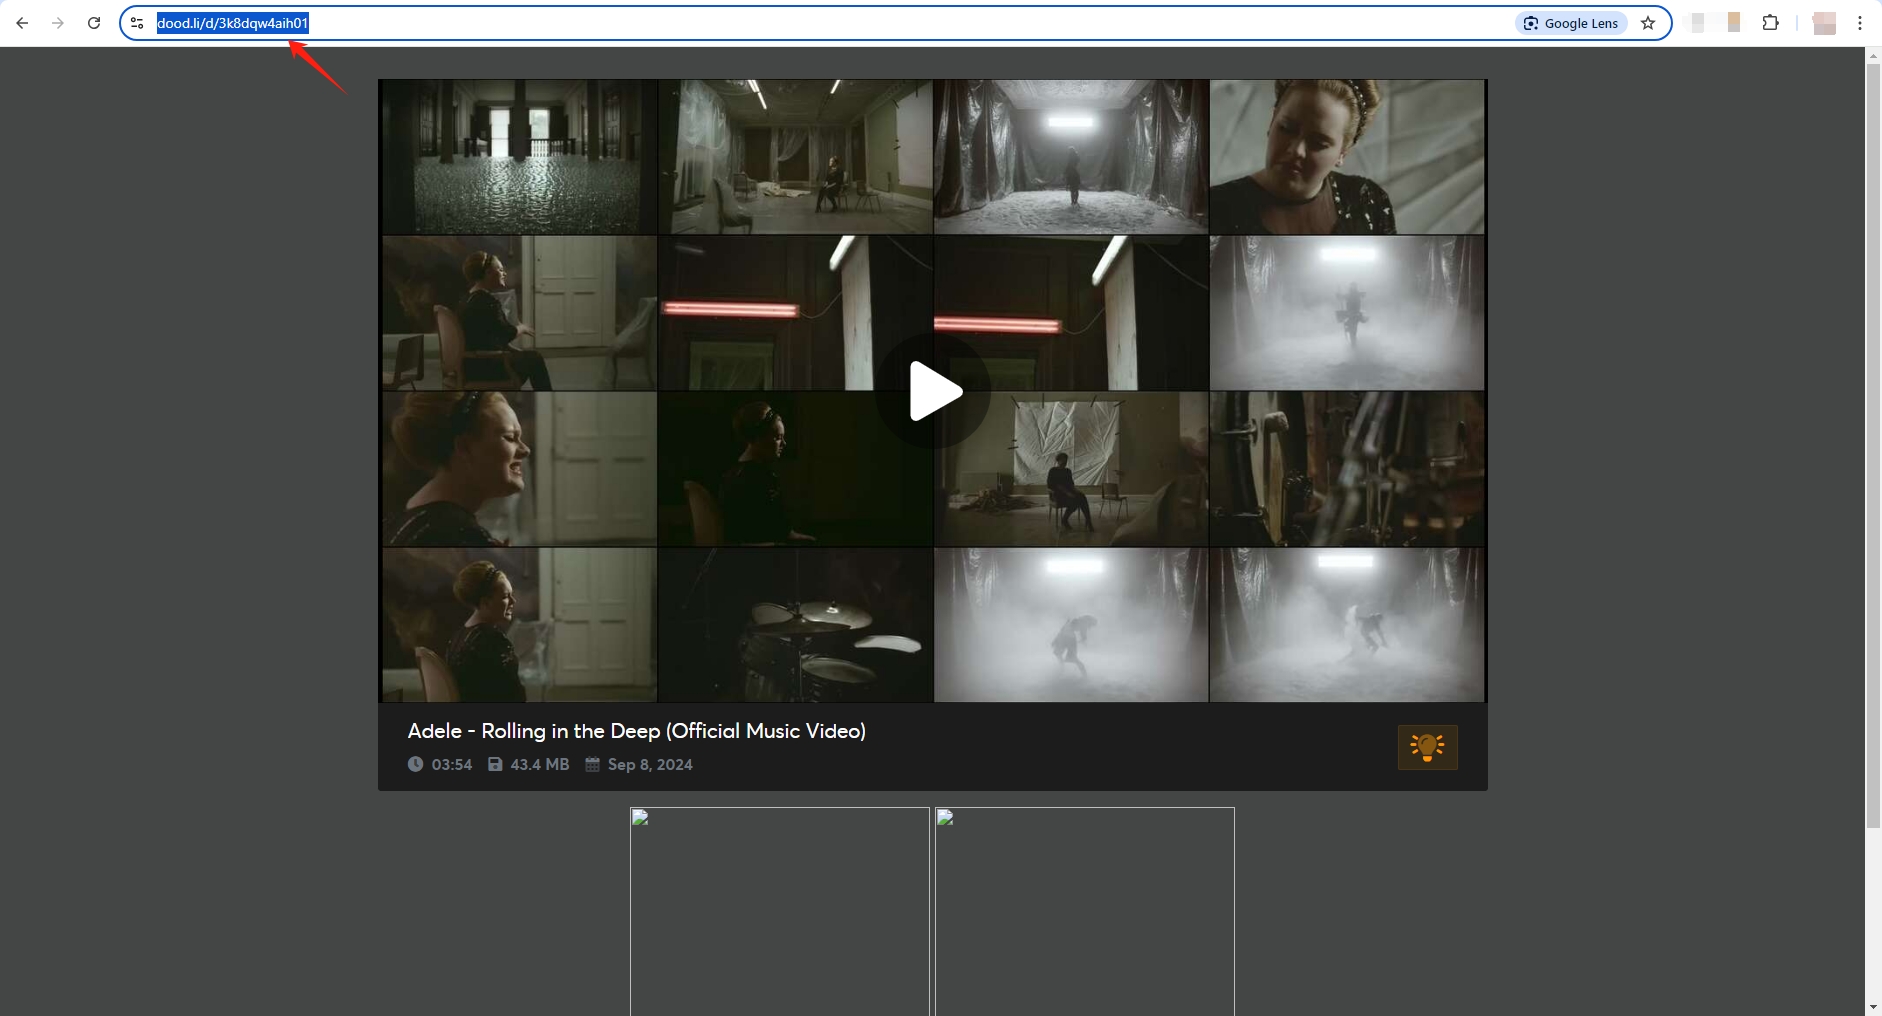Reload the page with the refresh icon

point(94,23)
